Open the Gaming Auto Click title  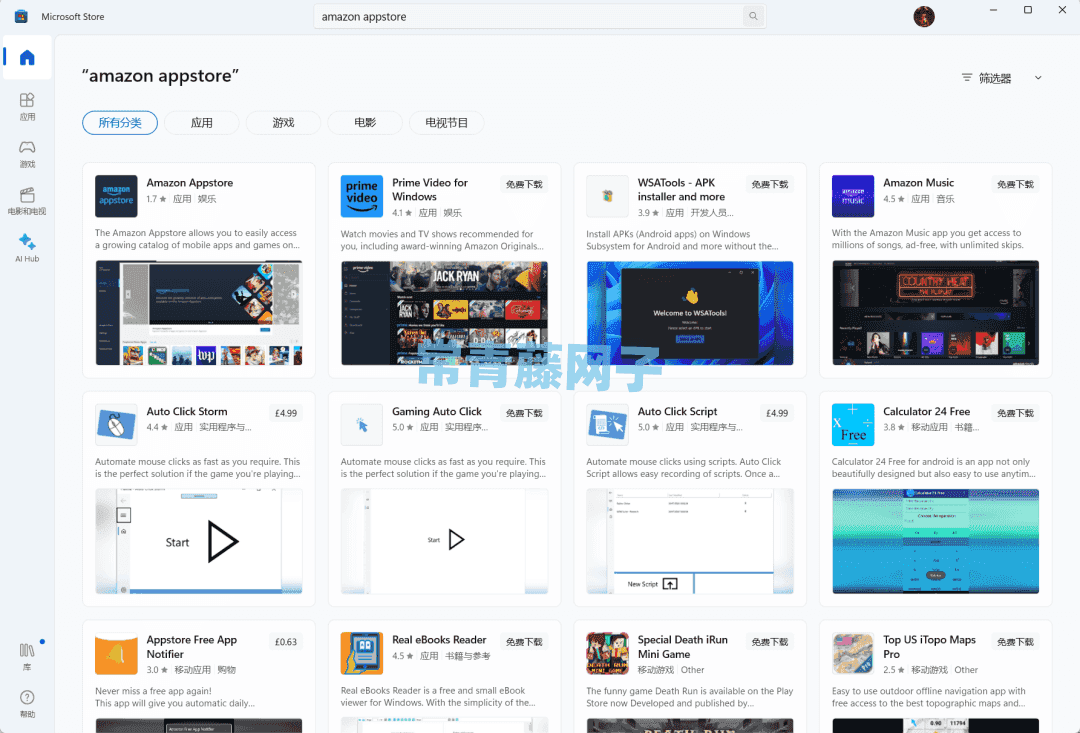(437, 411)
